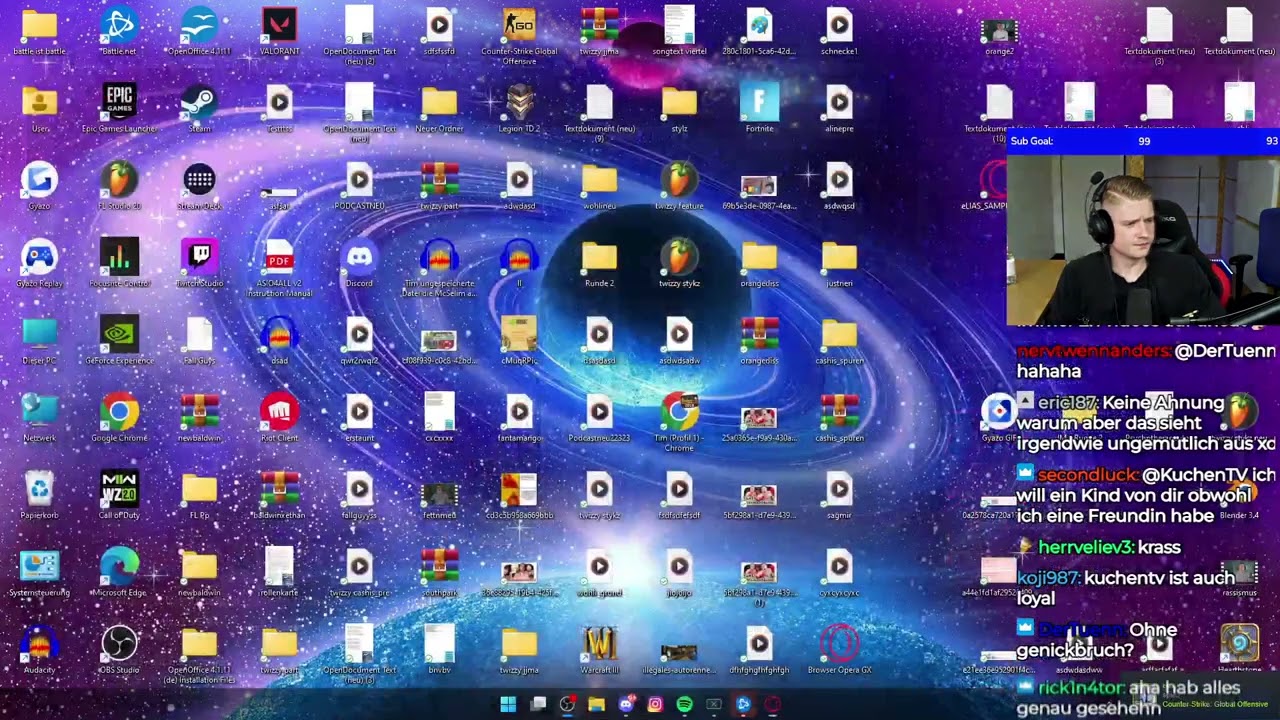Open the Windows Start menu
The image size is (1280, 720).
coord(508,704)
